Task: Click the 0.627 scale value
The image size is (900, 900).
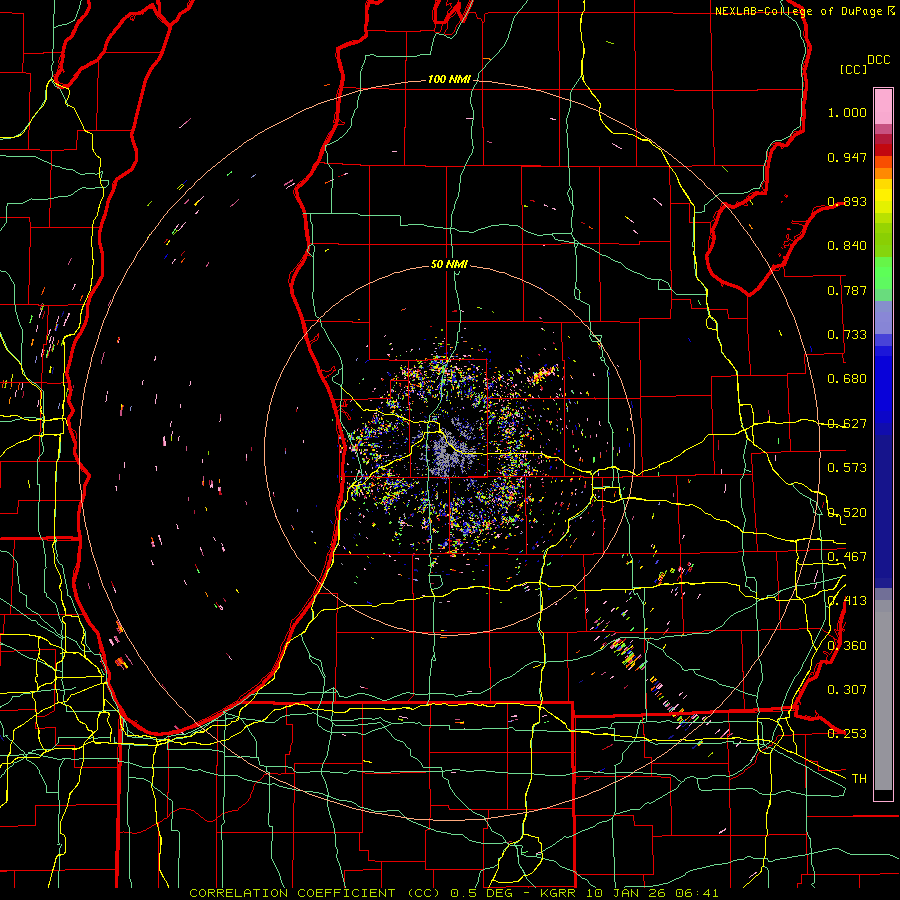Action: click(847, 424)
